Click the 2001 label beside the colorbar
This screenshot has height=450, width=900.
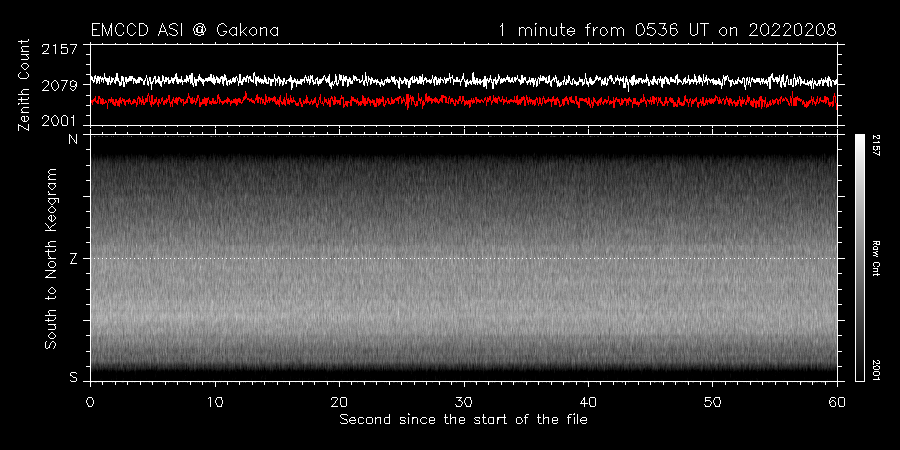click(878, 370)
